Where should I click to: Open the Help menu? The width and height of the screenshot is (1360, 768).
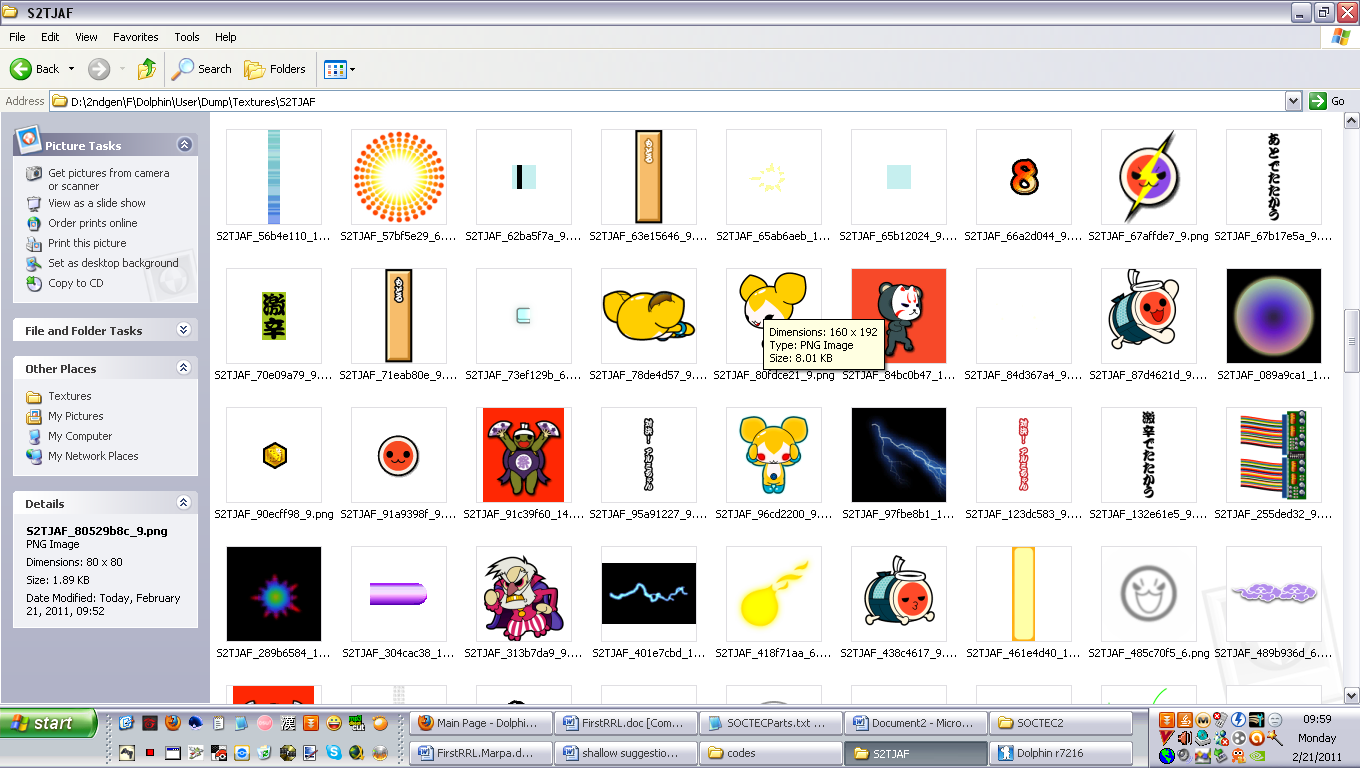[226, 37]
